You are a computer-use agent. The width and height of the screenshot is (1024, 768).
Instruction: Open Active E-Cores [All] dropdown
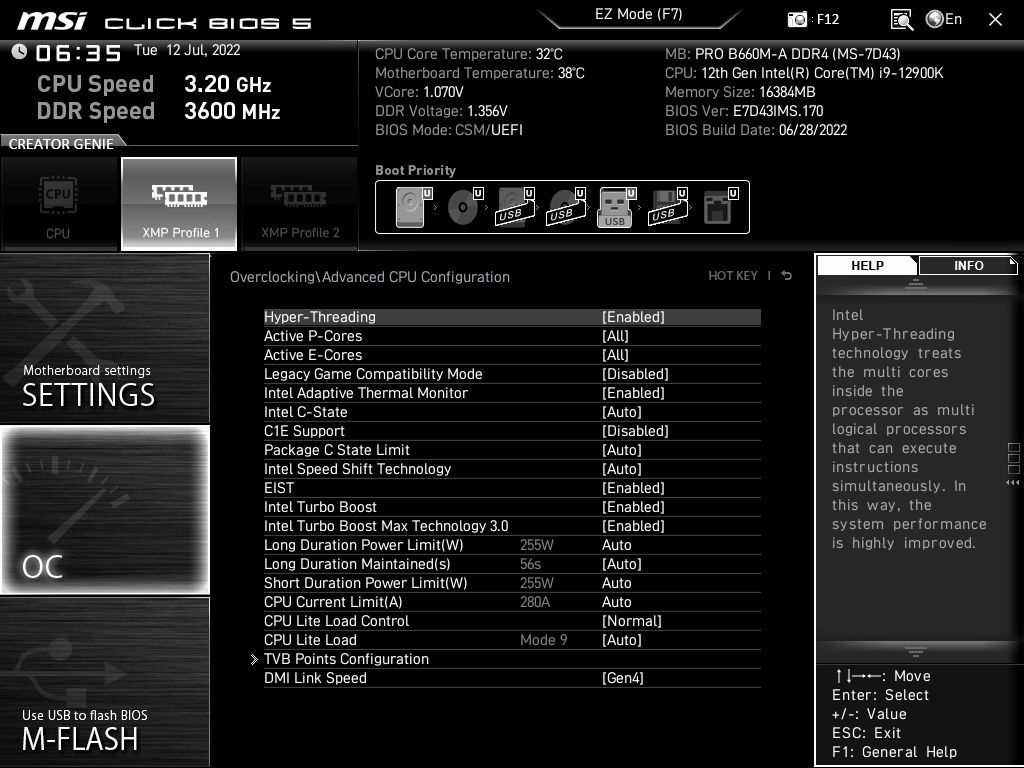point(615,355)
